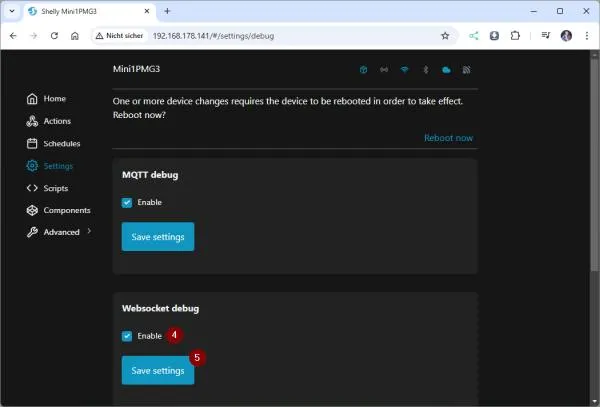Viewport: 600px width, 407px height.
Task: Open the browser profile avatar
Action: pos(566,36)
